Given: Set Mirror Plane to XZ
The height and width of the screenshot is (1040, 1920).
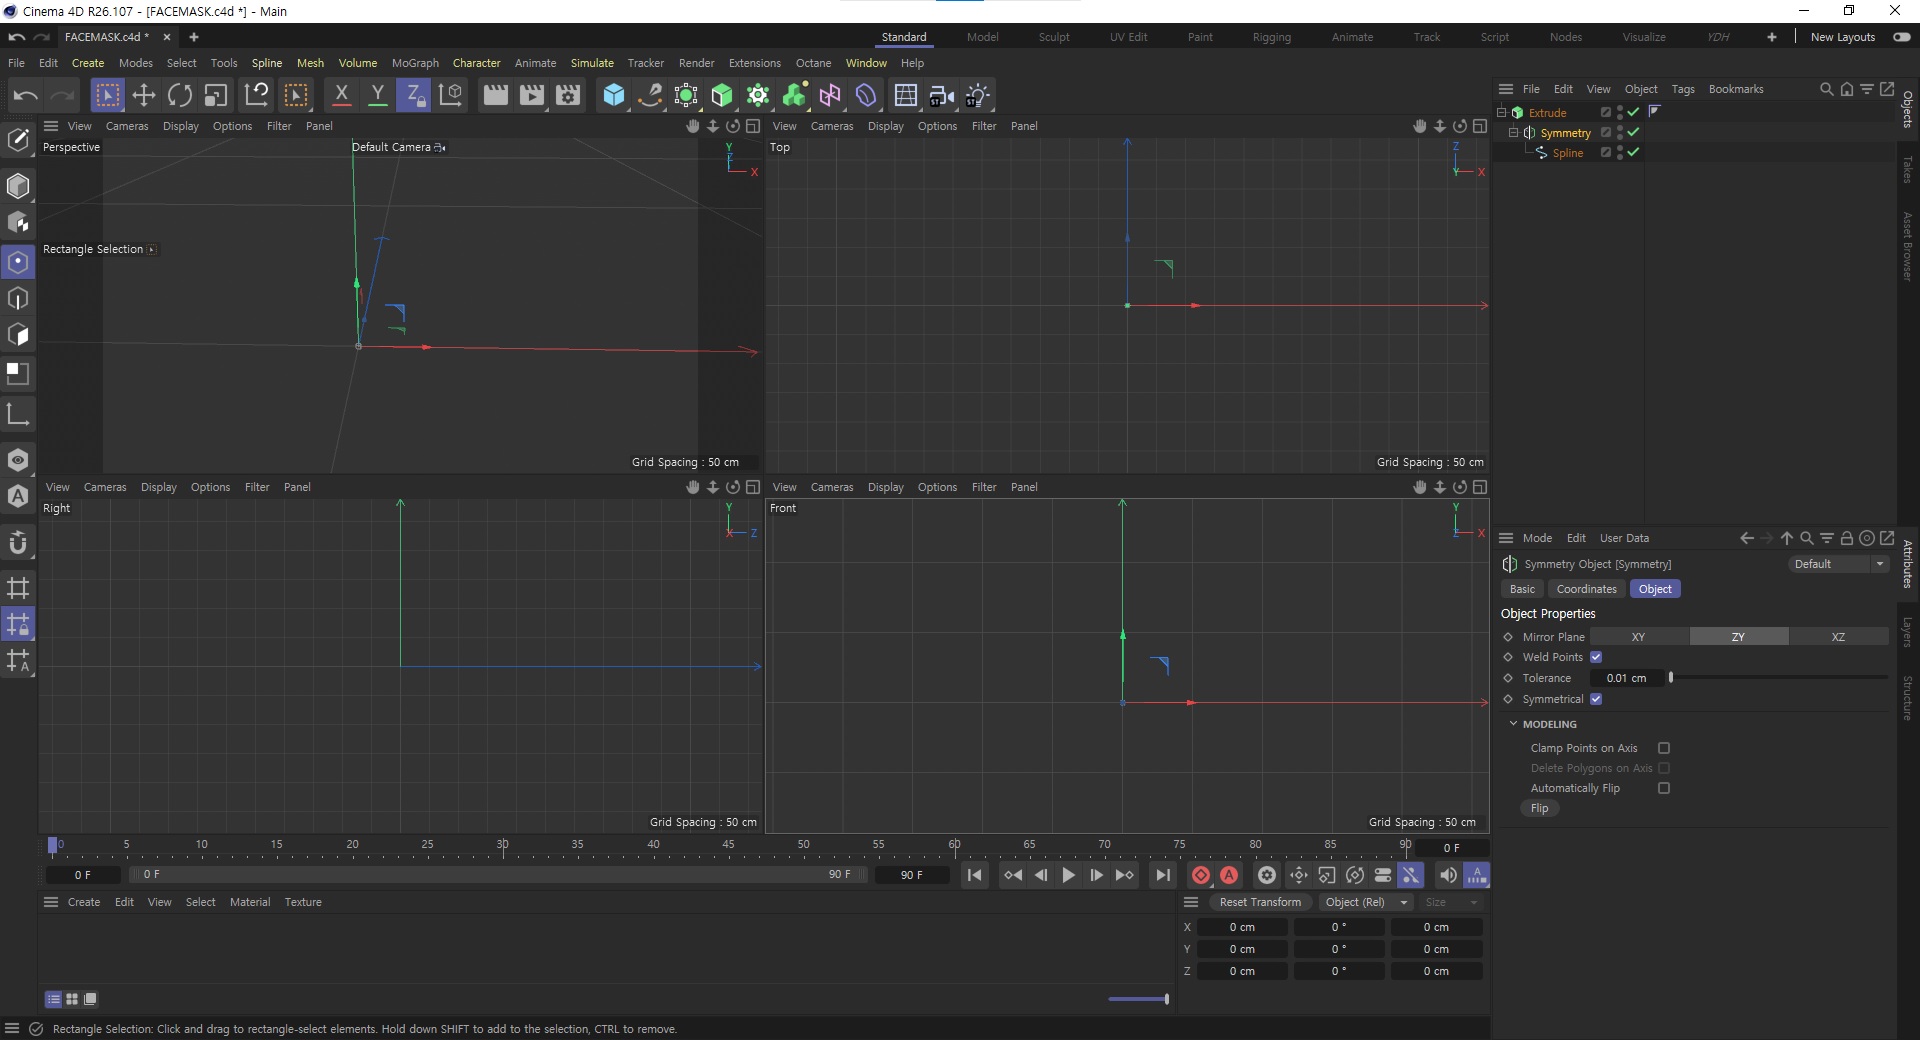Looking at the screenshot, I should pos(1838,637).
